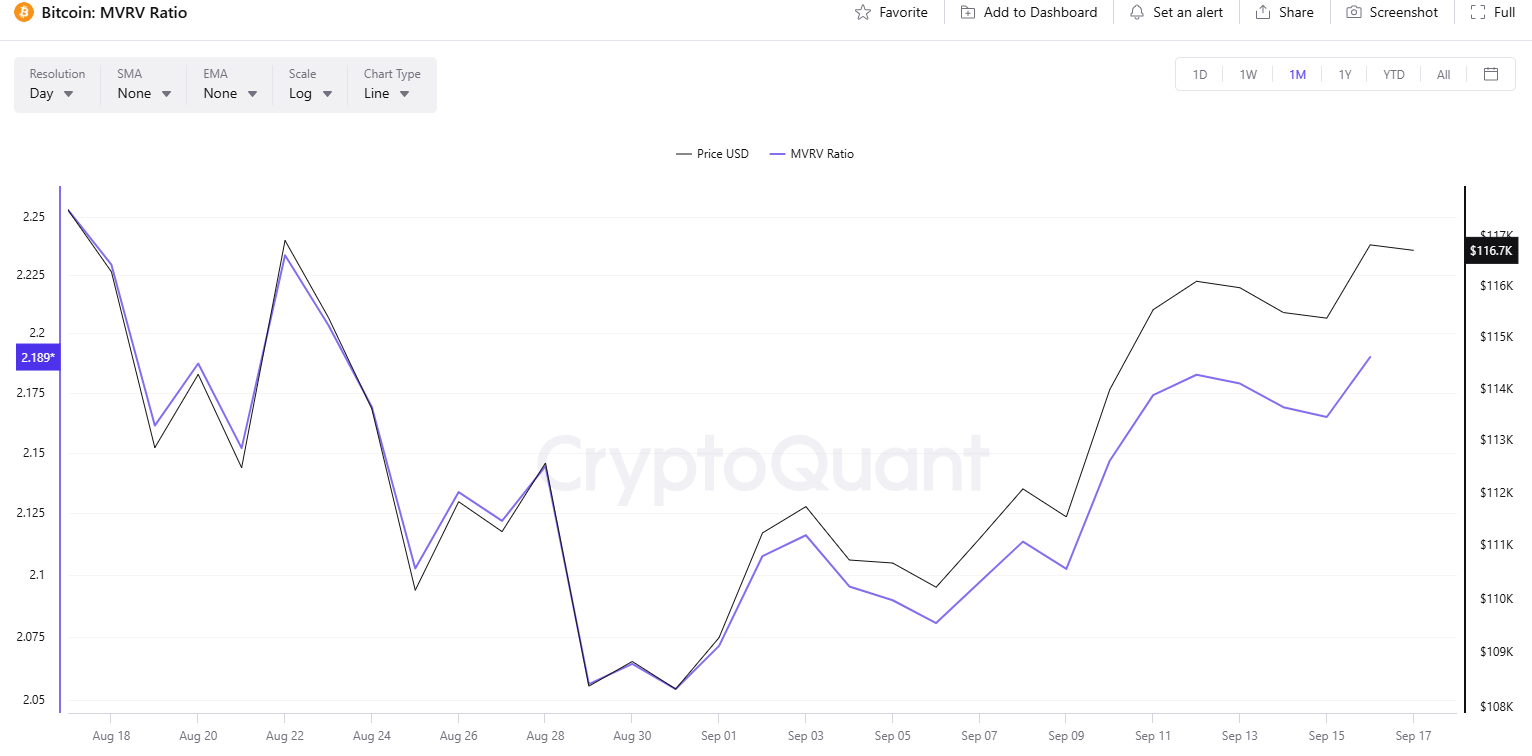Open the calendar date picker icon

[x=1491, y=74]
